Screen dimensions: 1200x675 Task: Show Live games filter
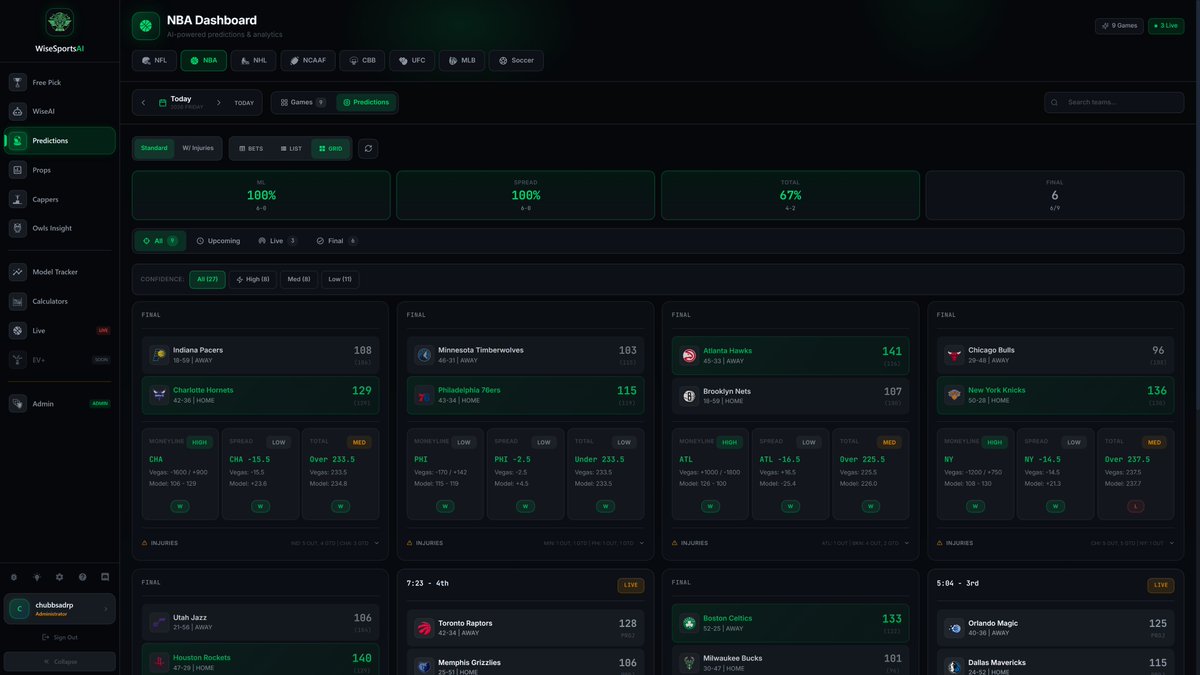click(x=277, y=241)
